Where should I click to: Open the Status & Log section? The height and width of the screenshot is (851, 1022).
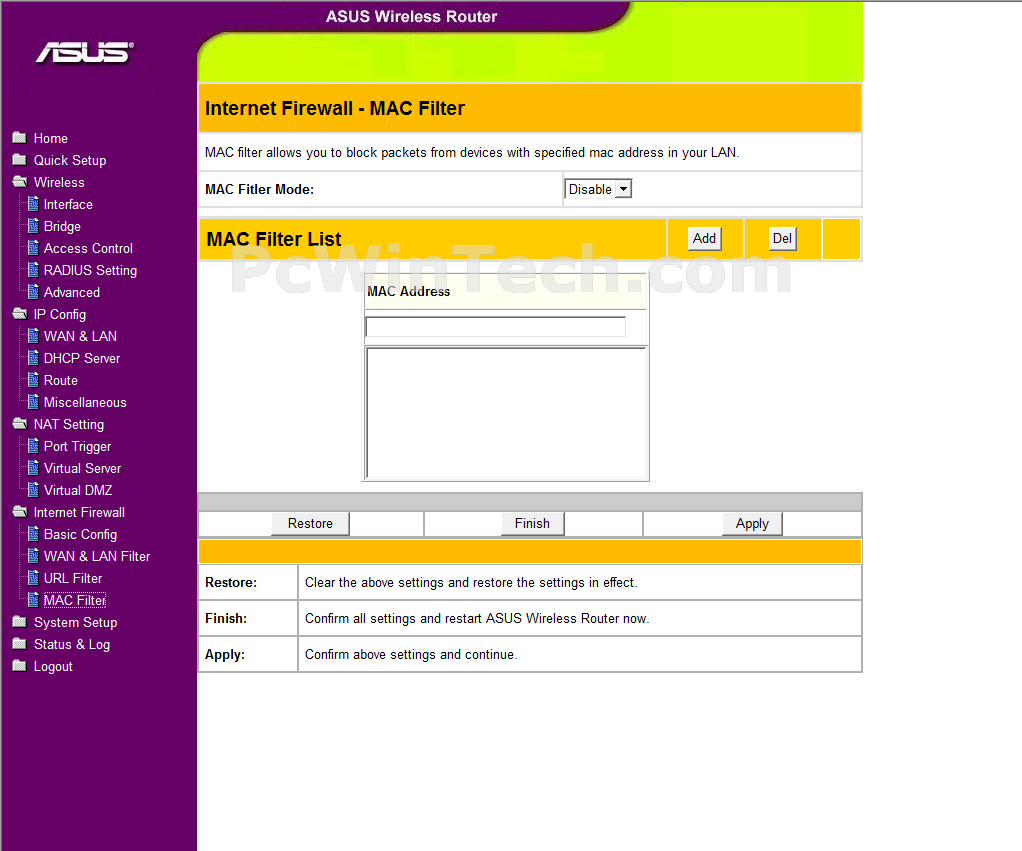click(72, 645)
